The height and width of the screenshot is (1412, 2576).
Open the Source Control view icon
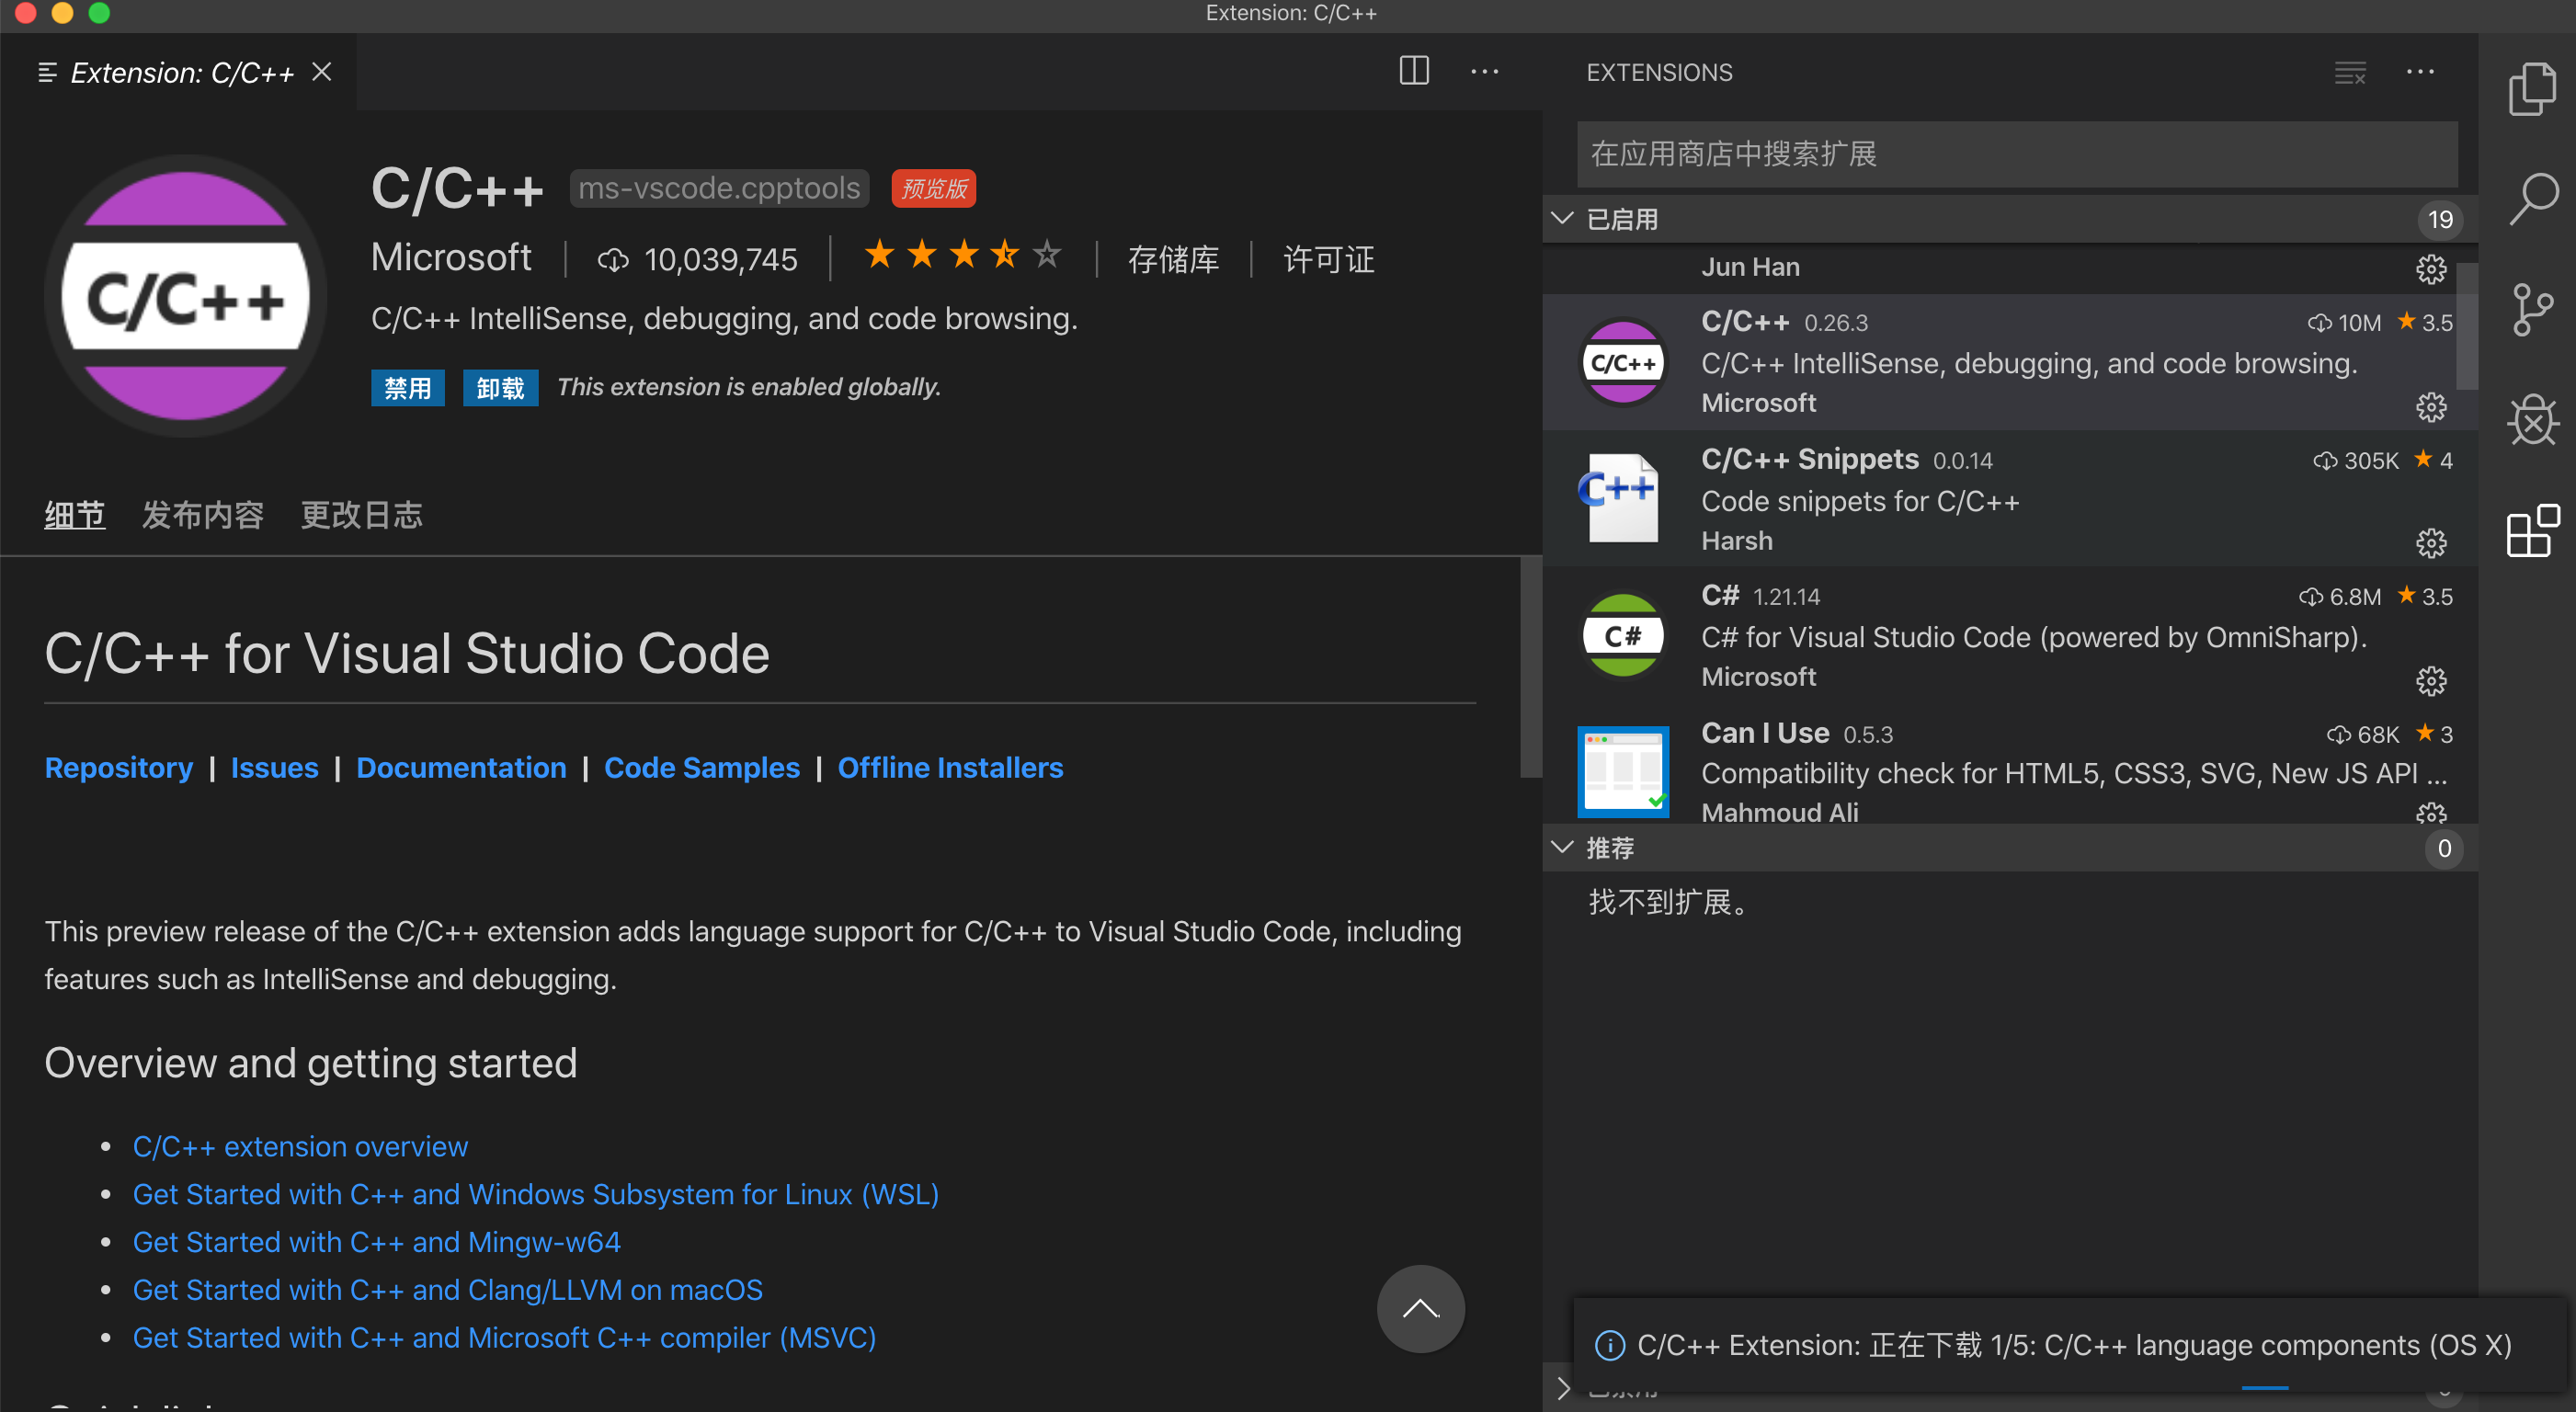(2532, 309)
